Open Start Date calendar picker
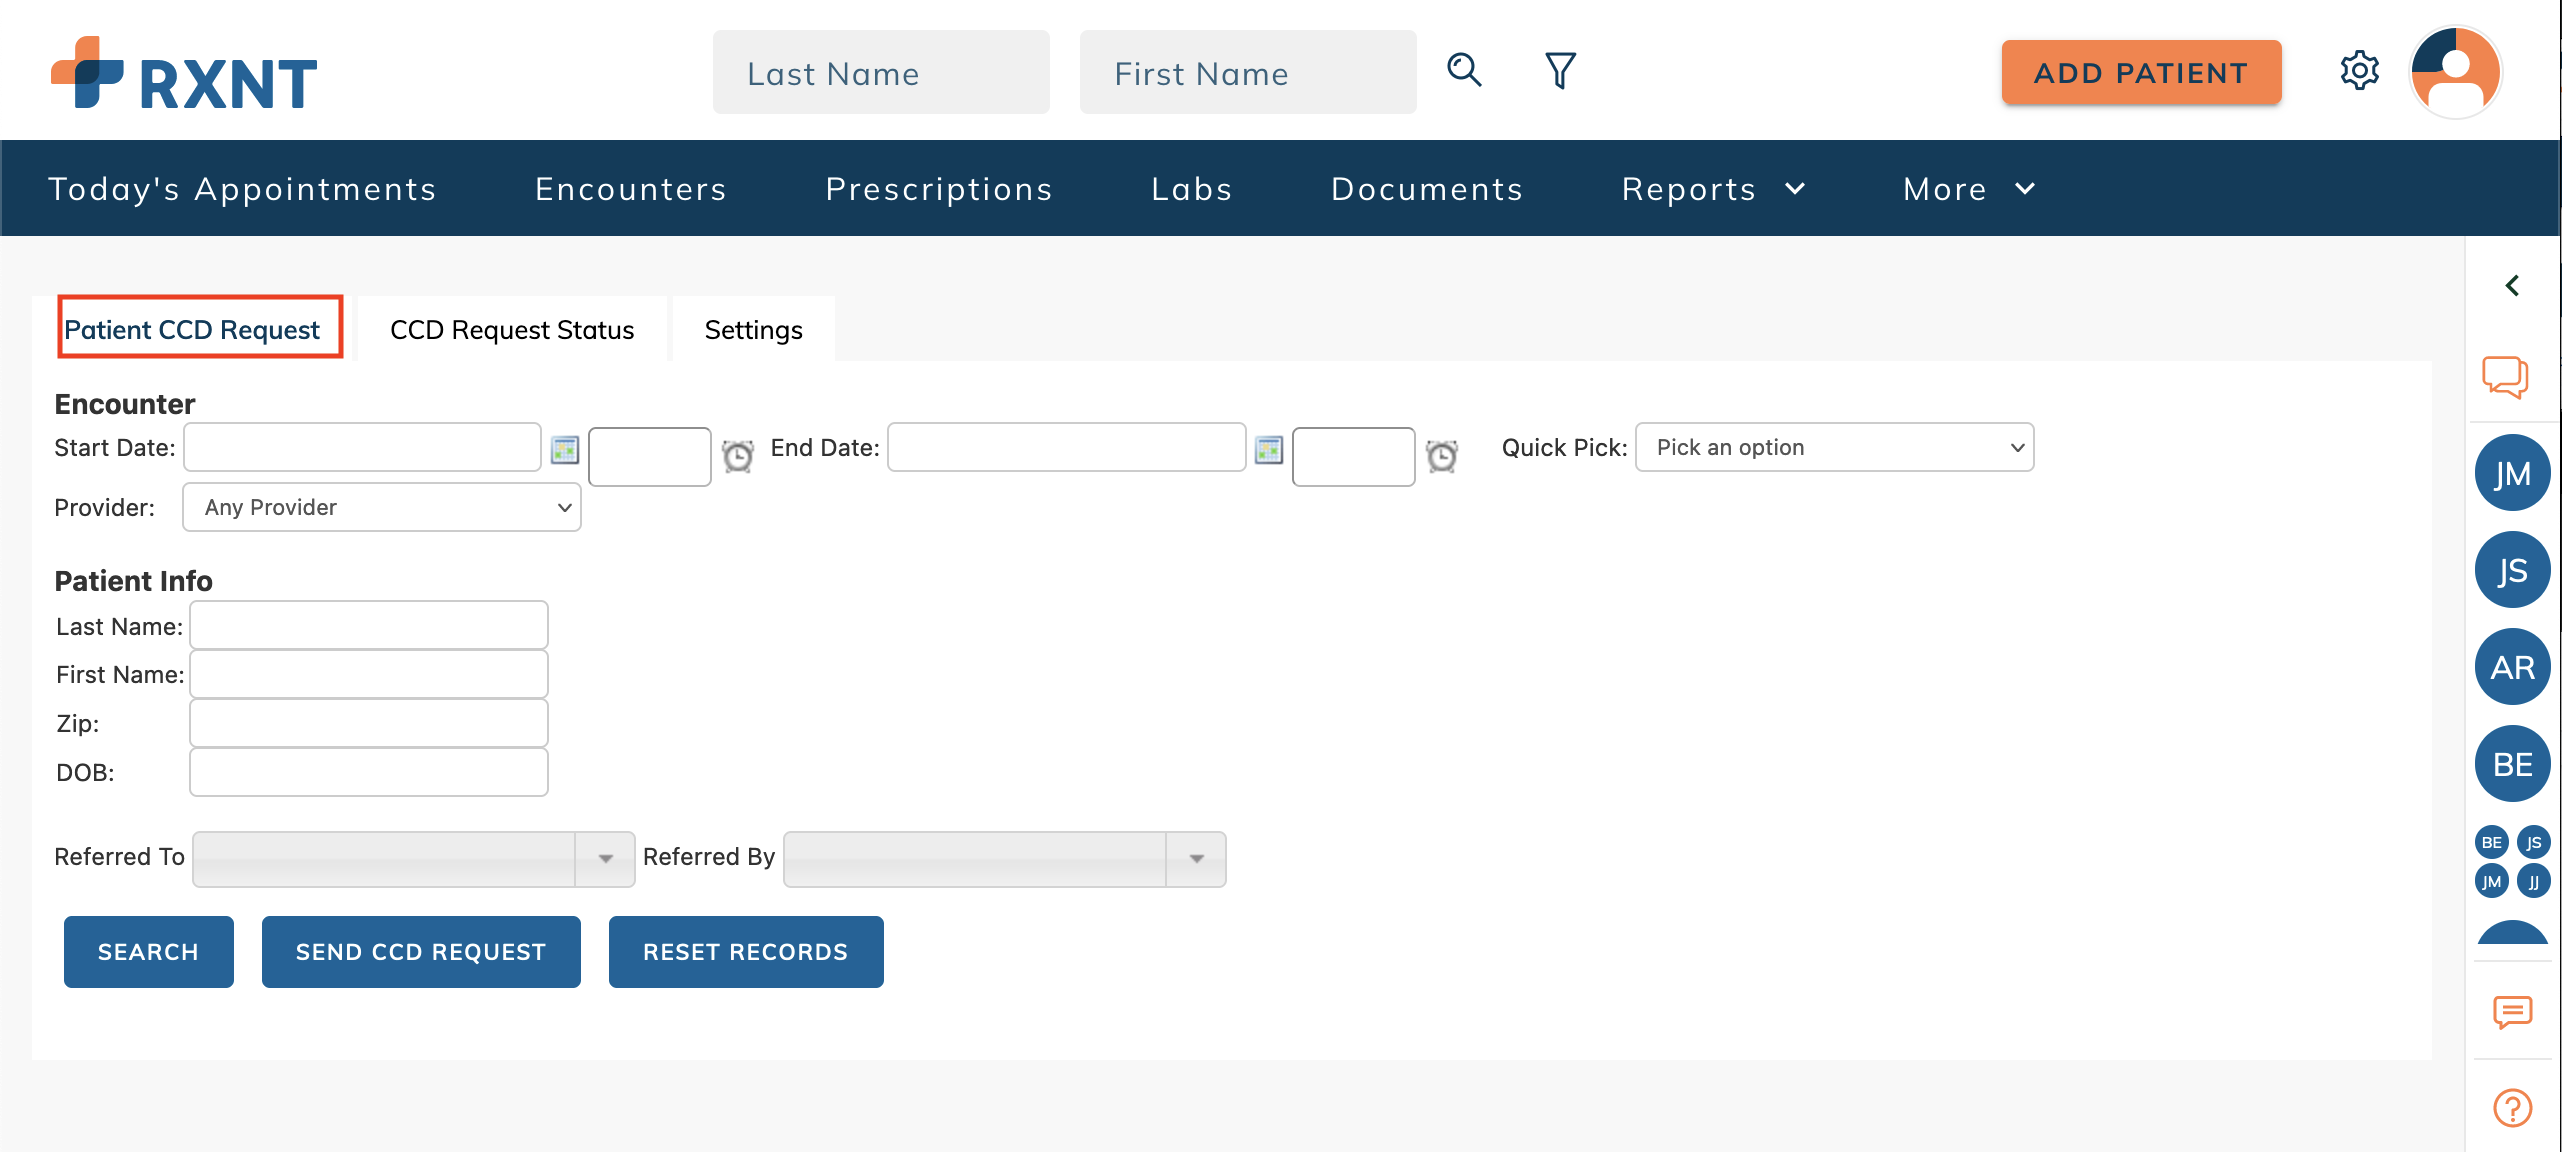The height and width of the screenshot is (1152, 2562). pos(565,450)
